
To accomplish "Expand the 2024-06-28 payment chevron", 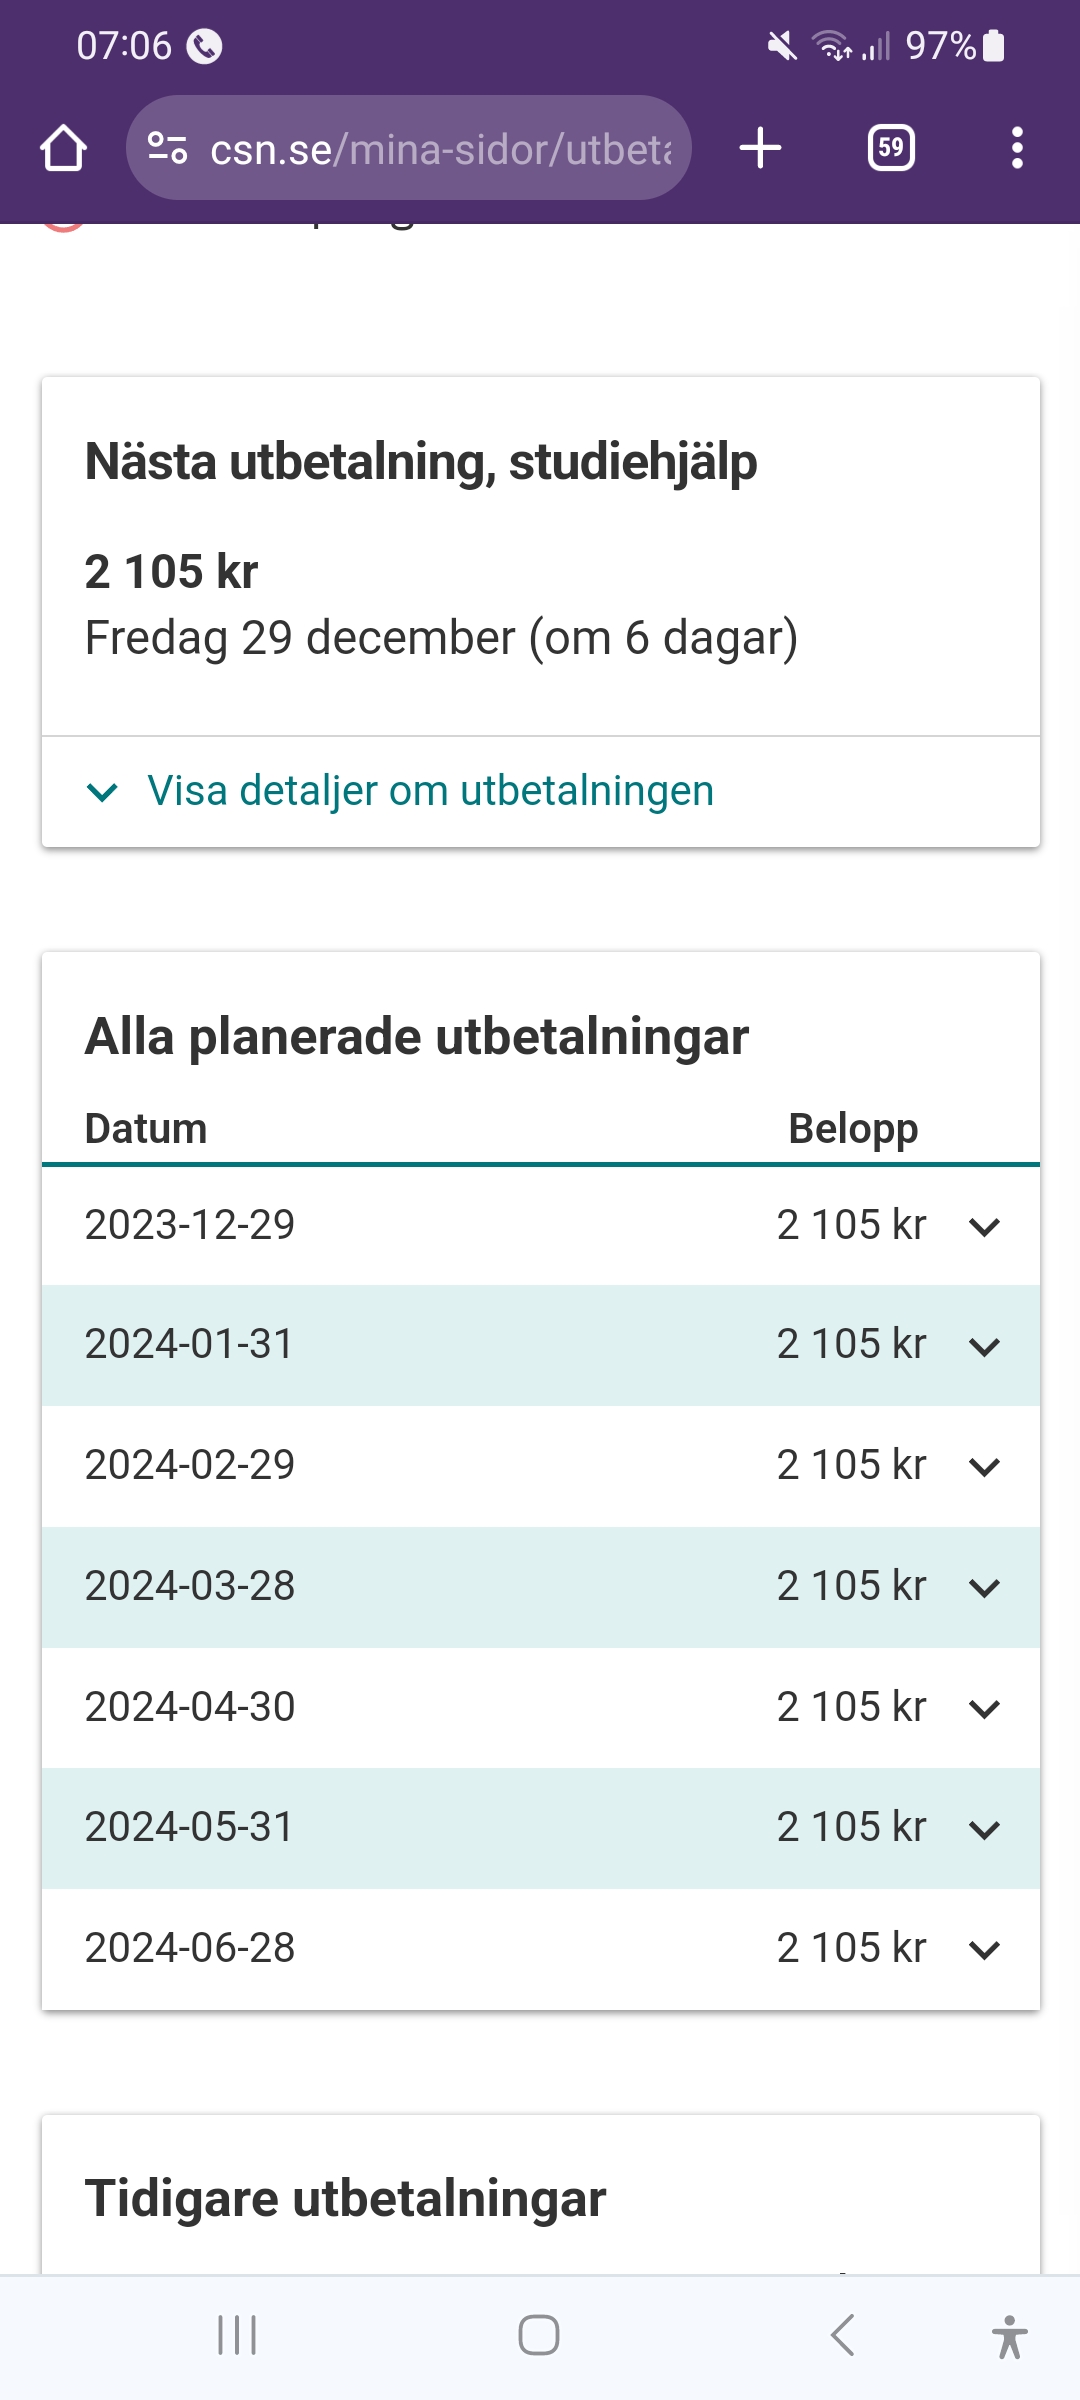I will (x=984, y=1950).
